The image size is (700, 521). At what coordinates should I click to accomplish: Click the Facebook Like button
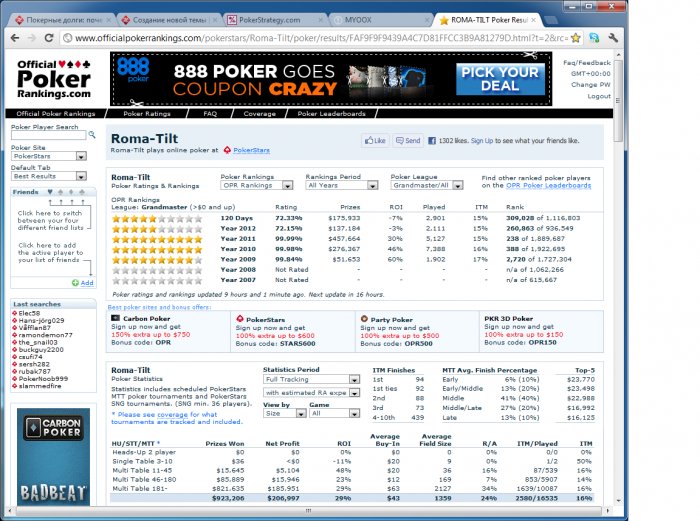pyautogui.click(x=375, y=142)
